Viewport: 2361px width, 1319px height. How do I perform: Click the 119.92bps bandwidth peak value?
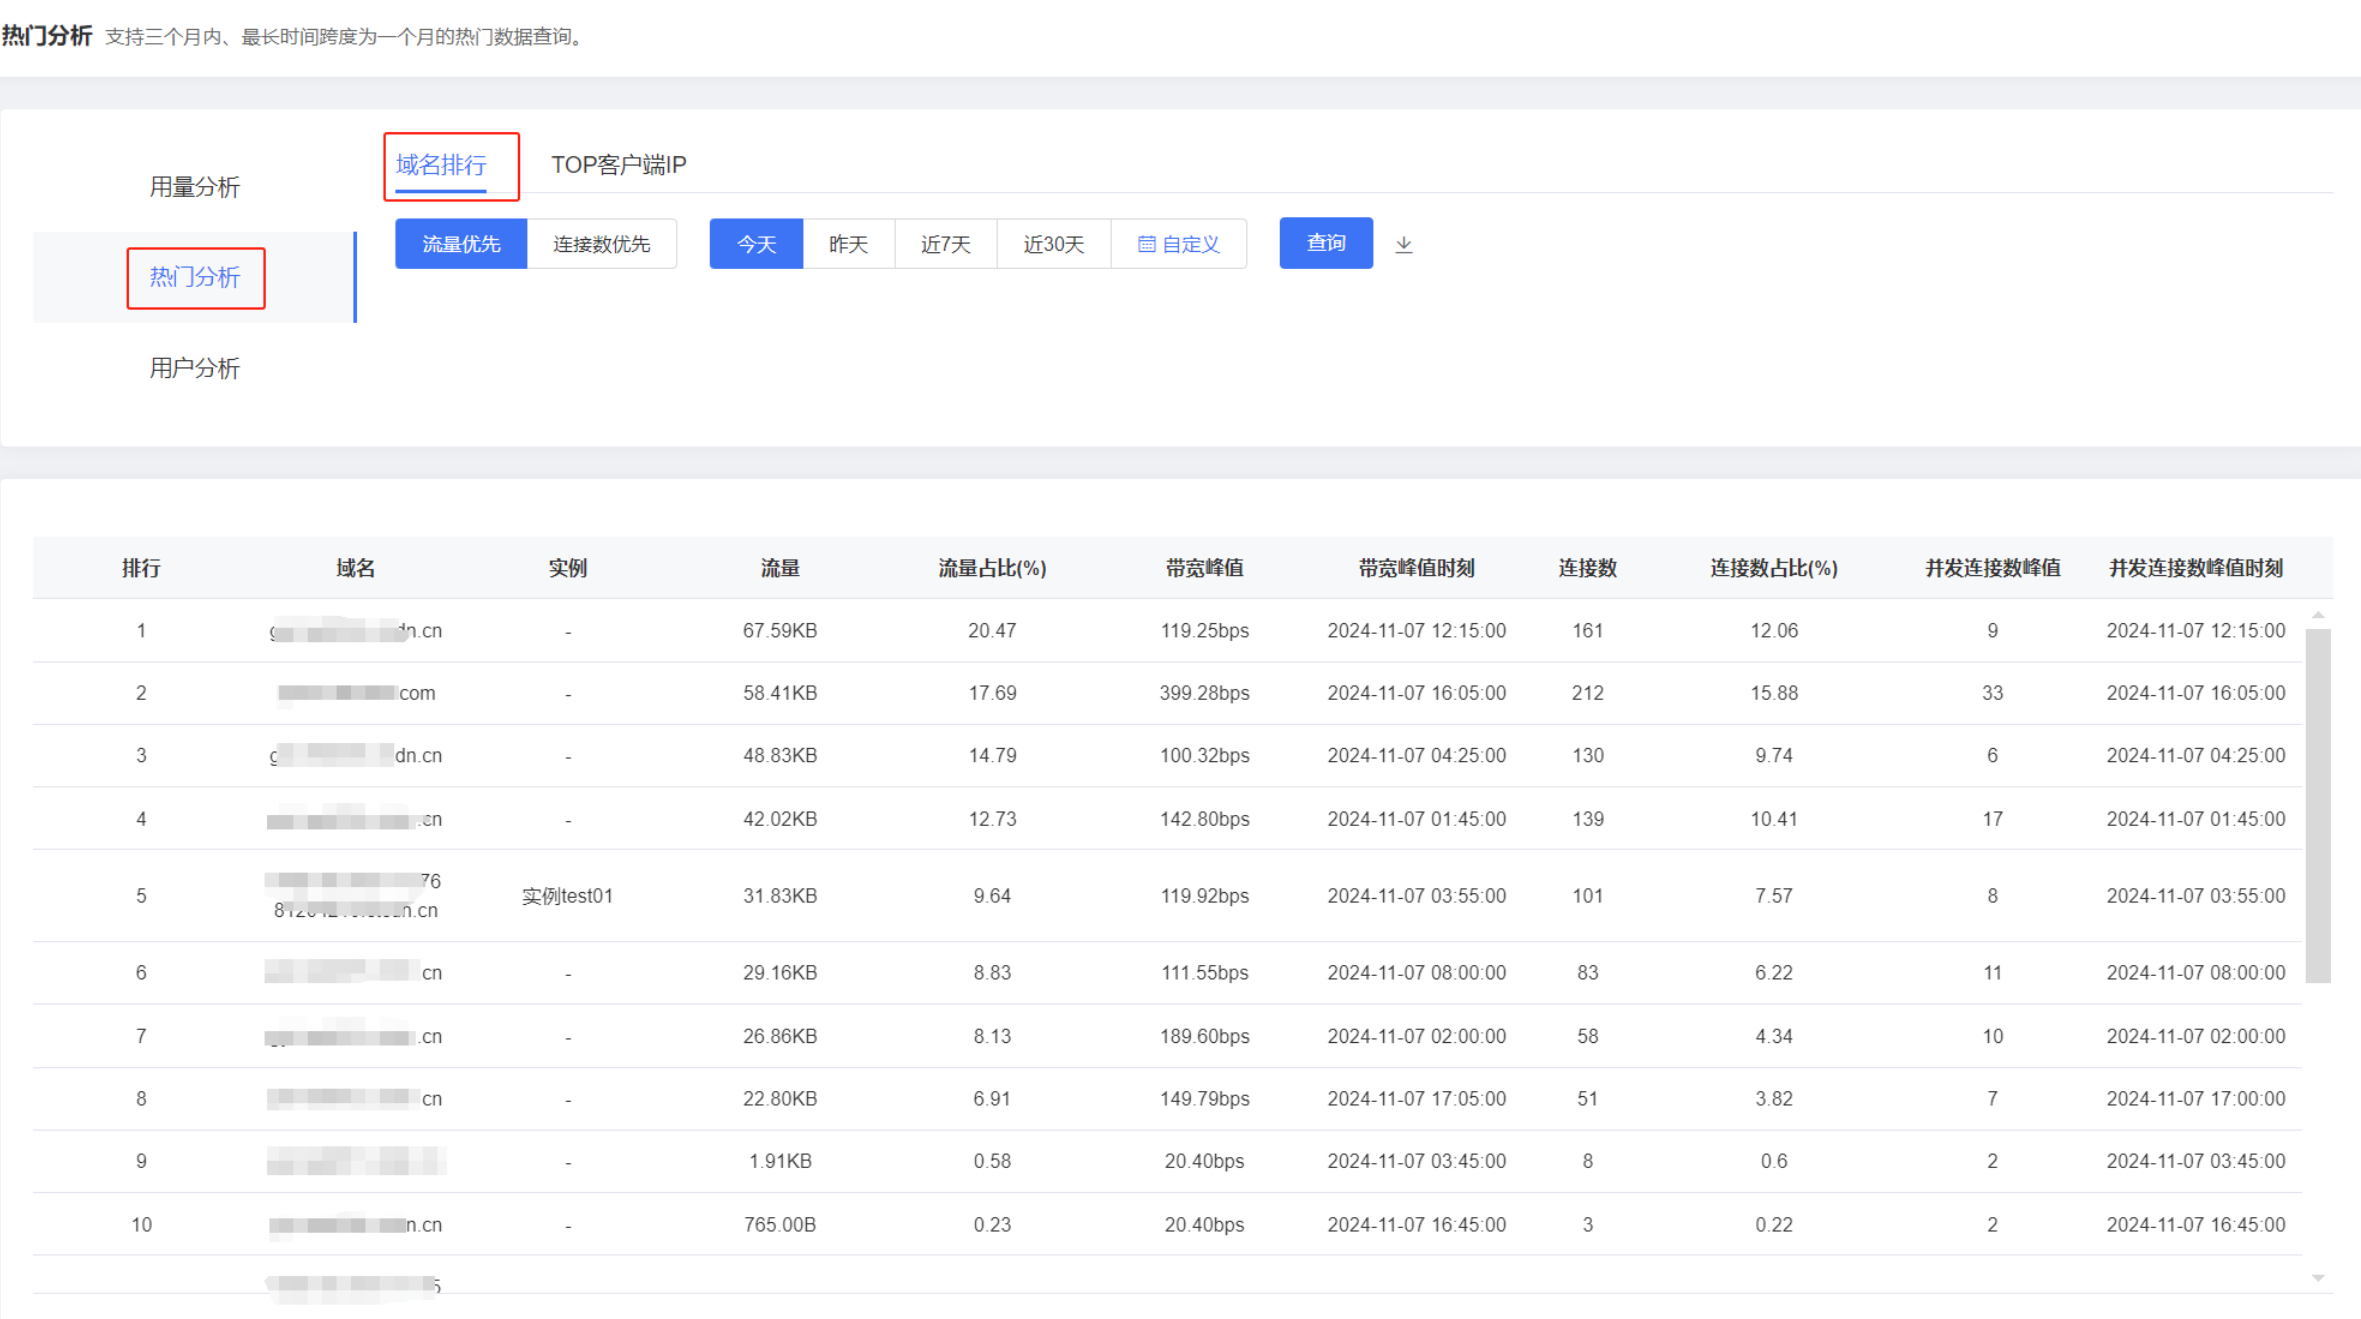[1204, 896]
